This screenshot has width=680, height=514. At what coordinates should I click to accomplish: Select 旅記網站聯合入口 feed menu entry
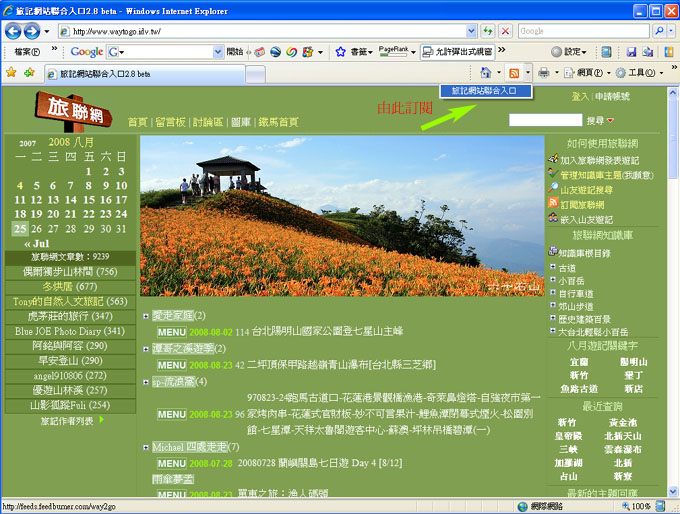tap(485, 91)
